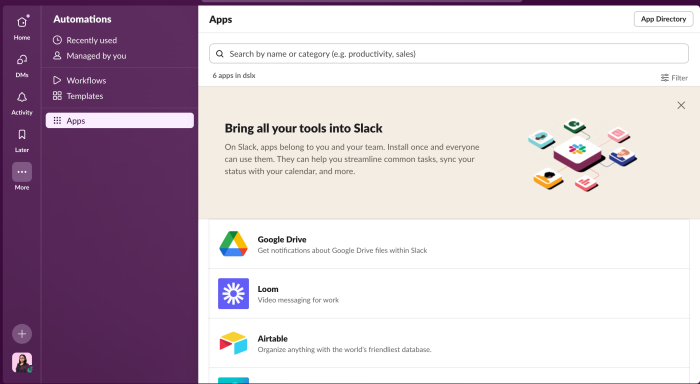
Task: Open the App Directory button
Action: (663, 19)
